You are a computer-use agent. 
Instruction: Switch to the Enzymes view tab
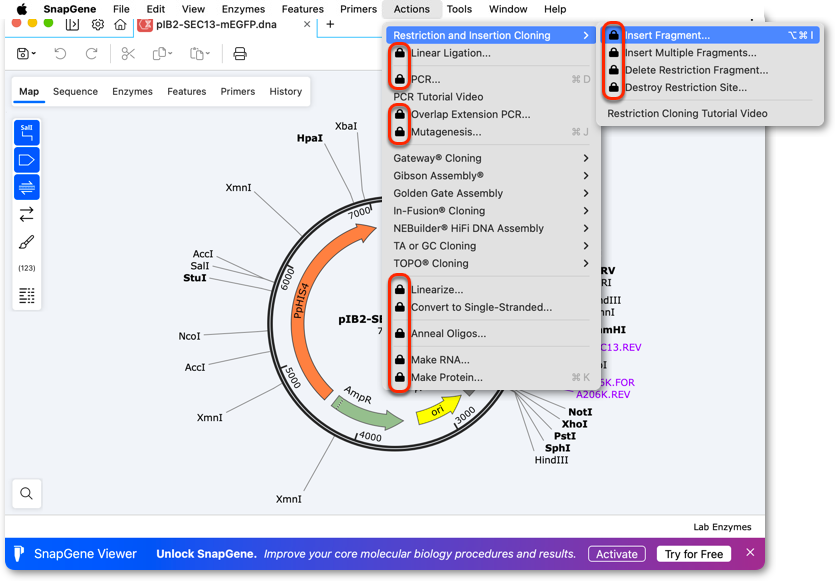(x=132, y=92)
